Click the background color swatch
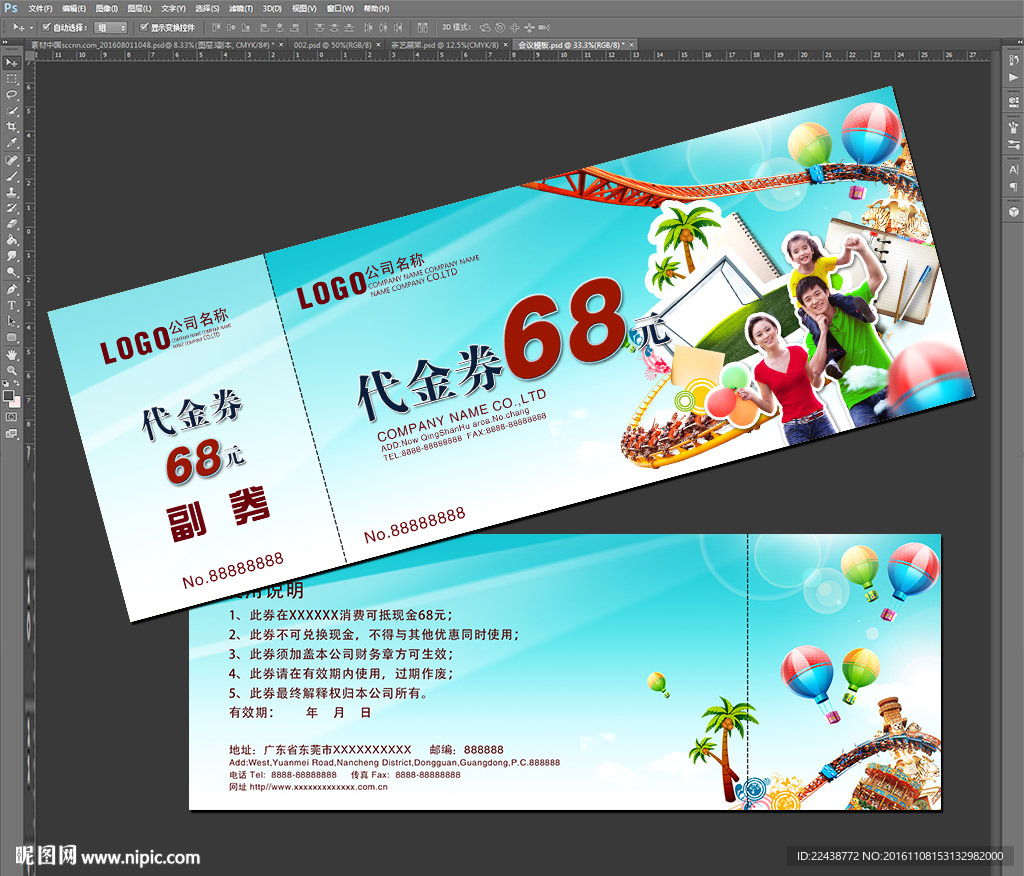The width and height of the screenshot is (1024, 876). point(15,401)
